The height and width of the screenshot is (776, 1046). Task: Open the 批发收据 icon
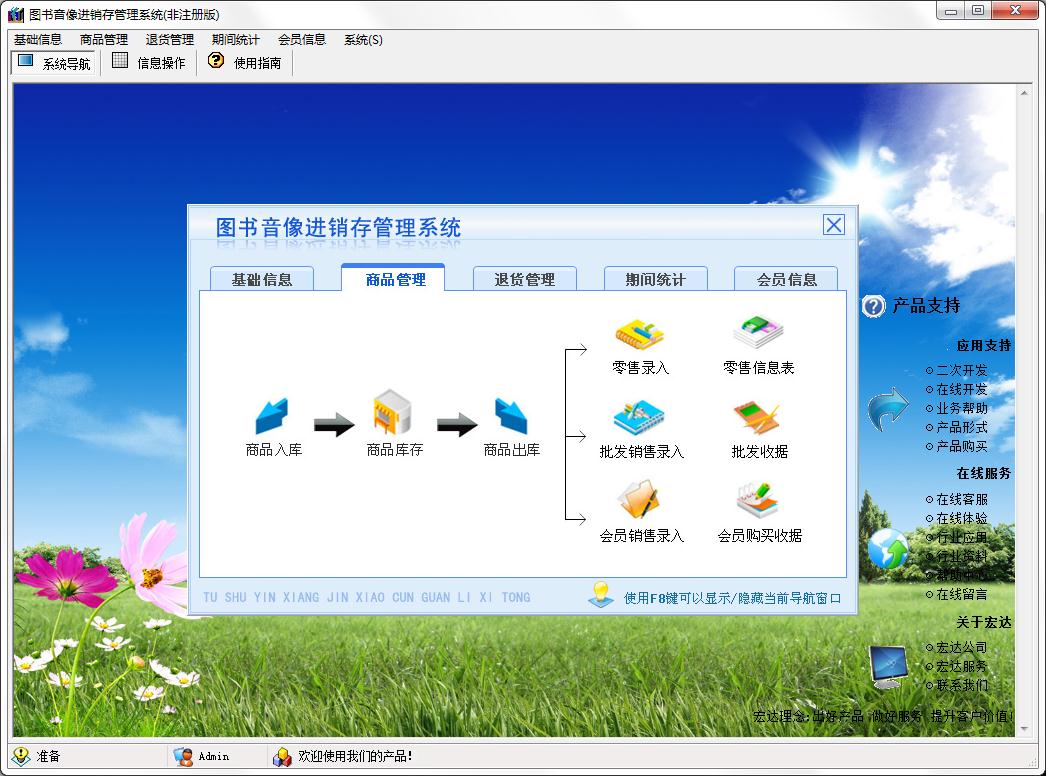click(x=756, y=418)
